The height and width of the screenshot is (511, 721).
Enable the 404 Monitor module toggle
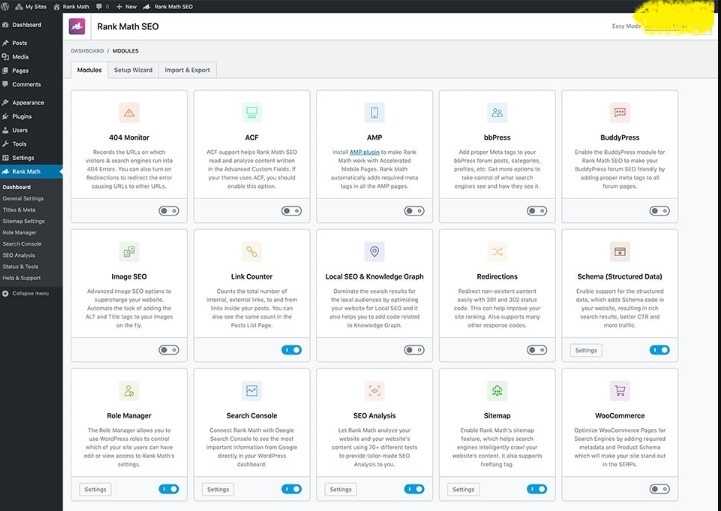(x=169, y=211)
